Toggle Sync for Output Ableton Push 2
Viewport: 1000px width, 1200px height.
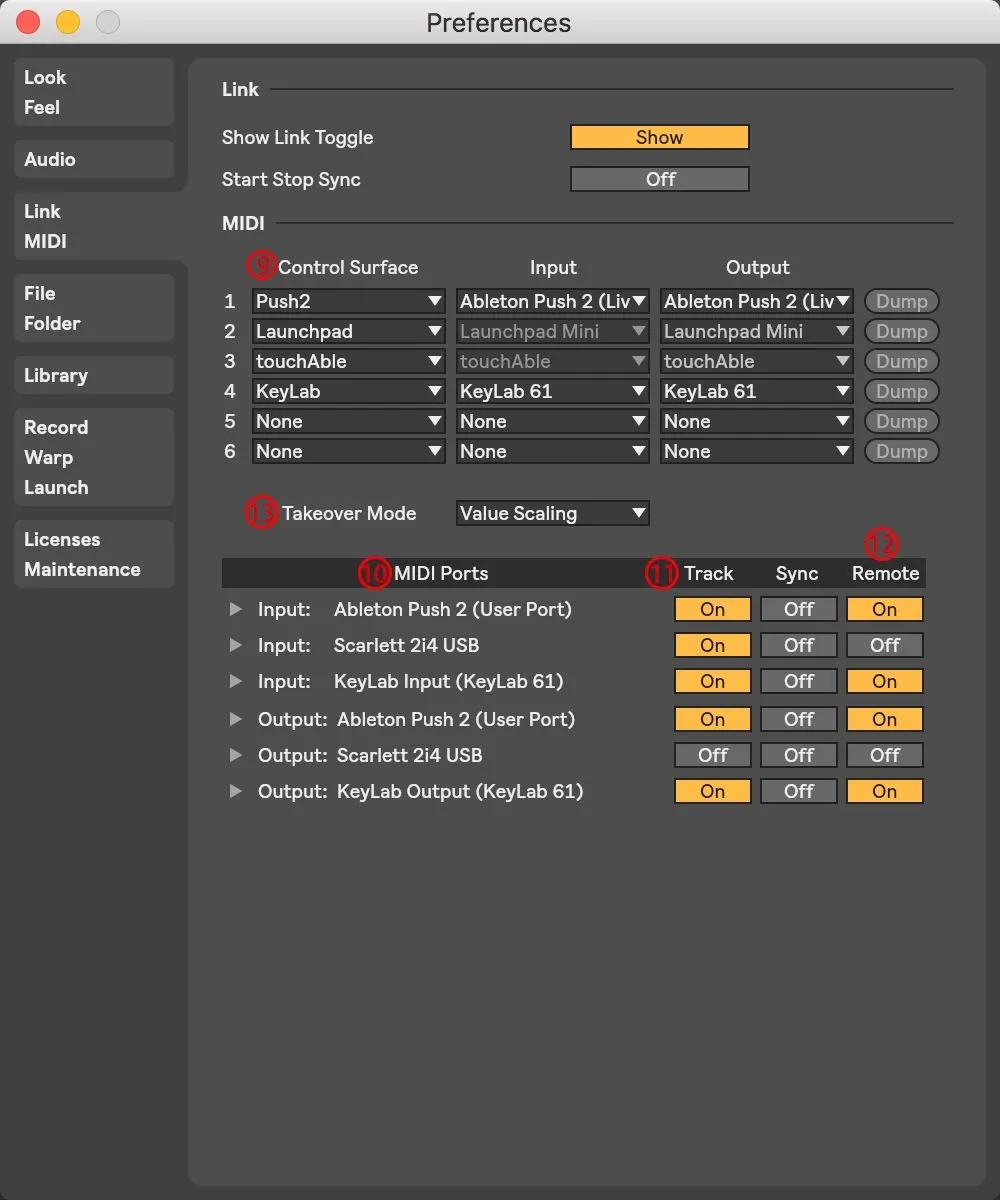coord(799,719)
